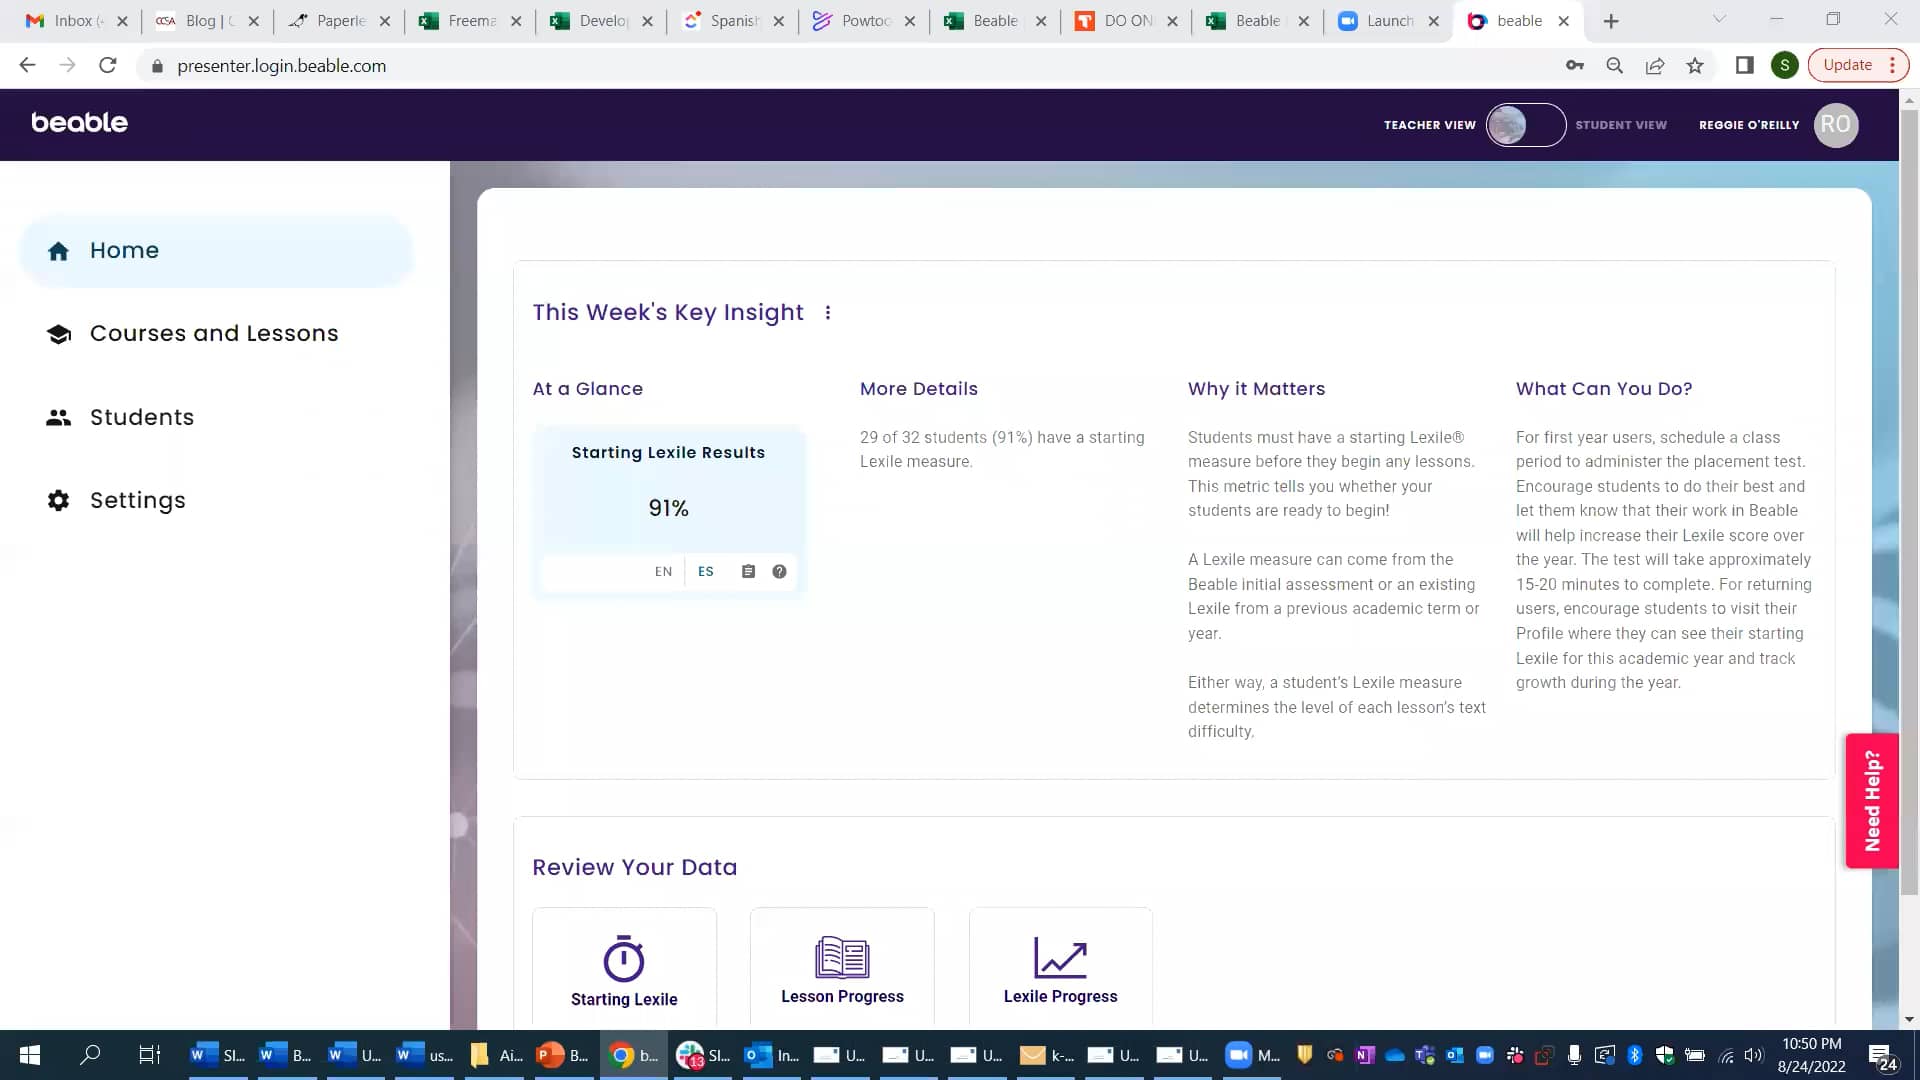Click the clipboard icon in the Lexile card
1920x1080 pixels.
click(748, 571)
